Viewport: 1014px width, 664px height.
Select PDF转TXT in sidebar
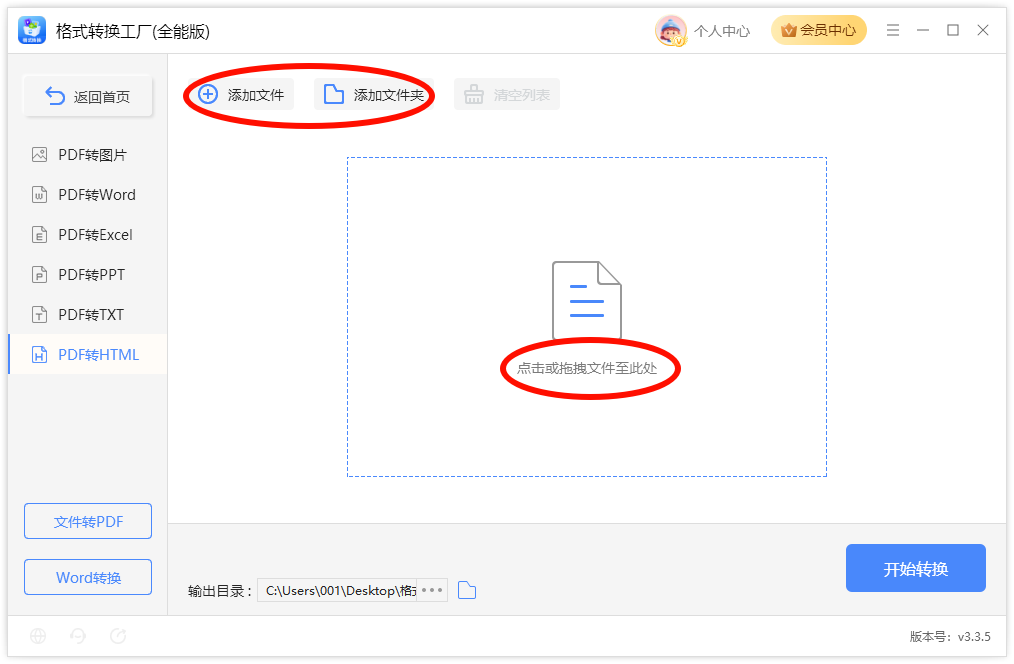click(87, 315)
